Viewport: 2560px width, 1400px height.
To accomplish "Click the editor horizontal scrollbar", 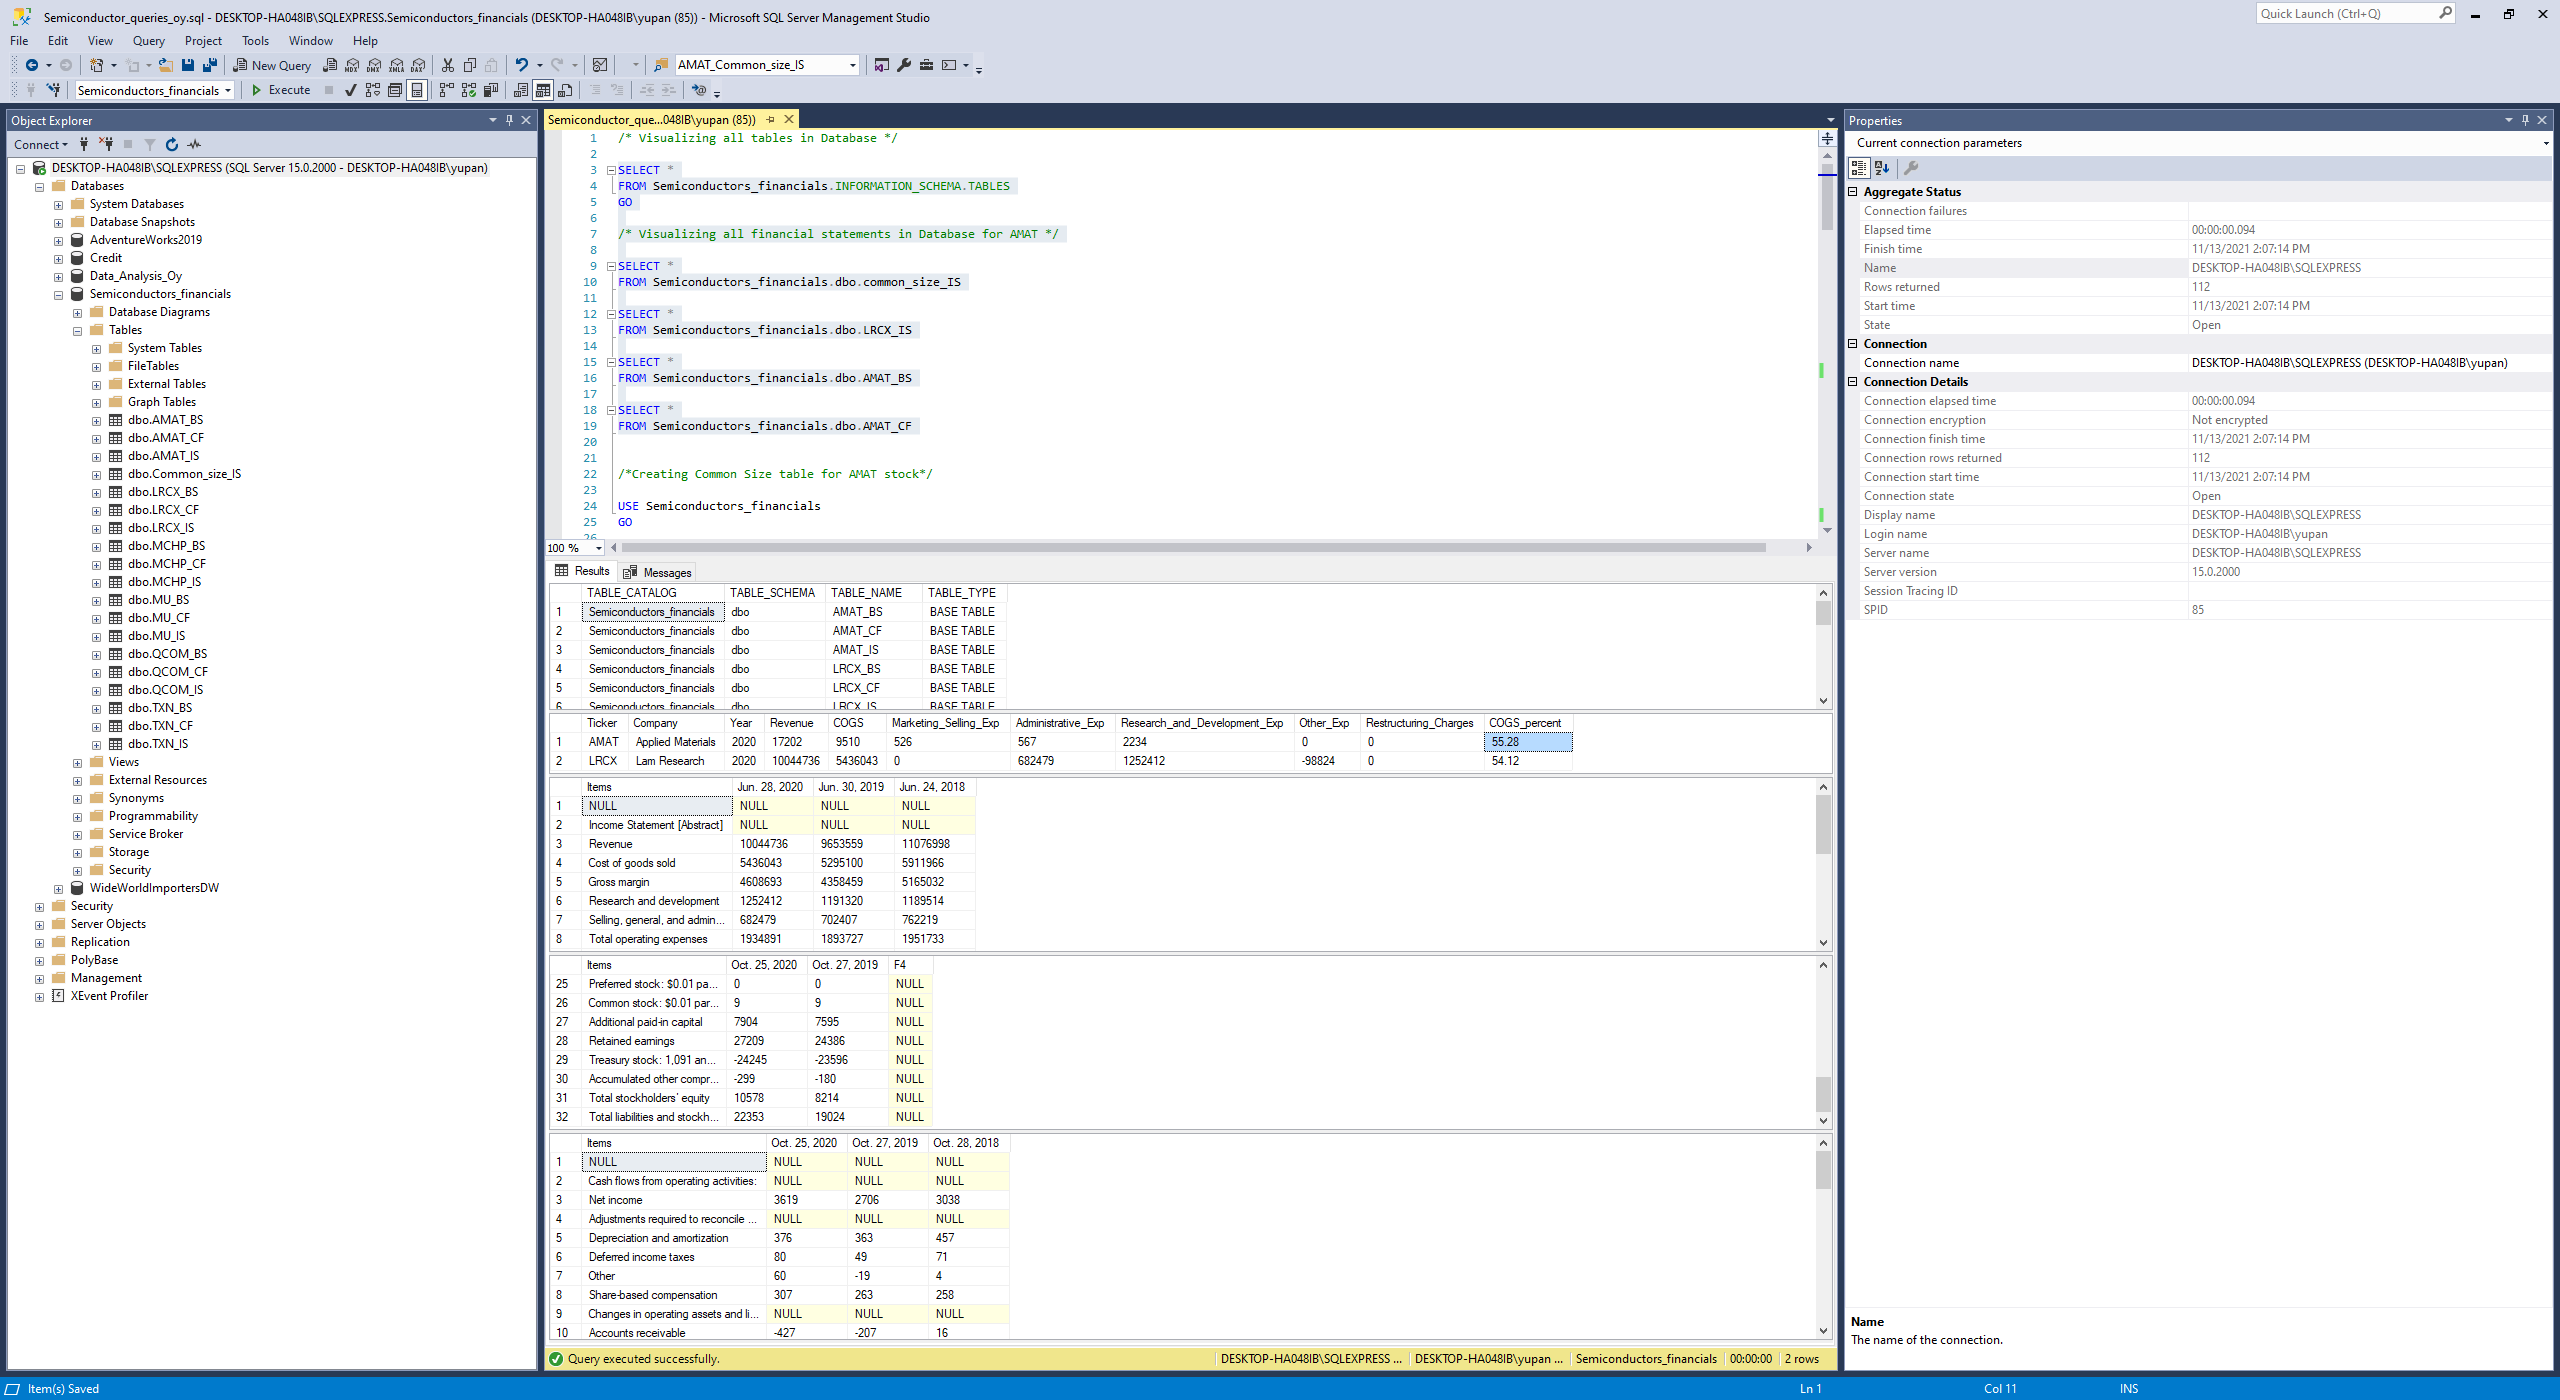I will [1192, 547].
